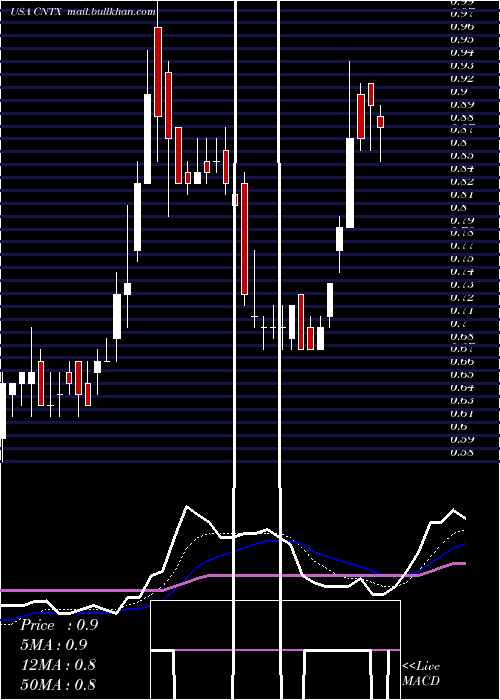Click the 0.81 price level label
The image size is (500, 700).
tap(461, 194)
